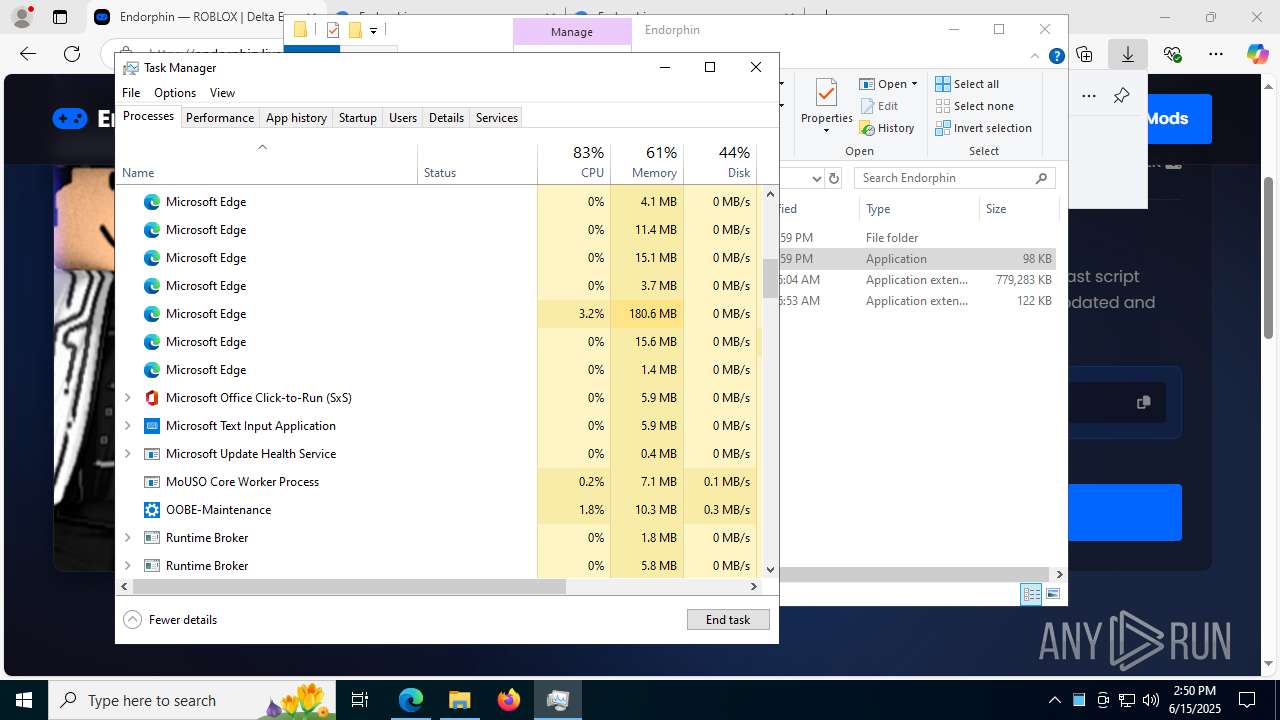The image size is (1280, 720).
Task: Click History in the Explorer ribbon
Action: point(887,128)
